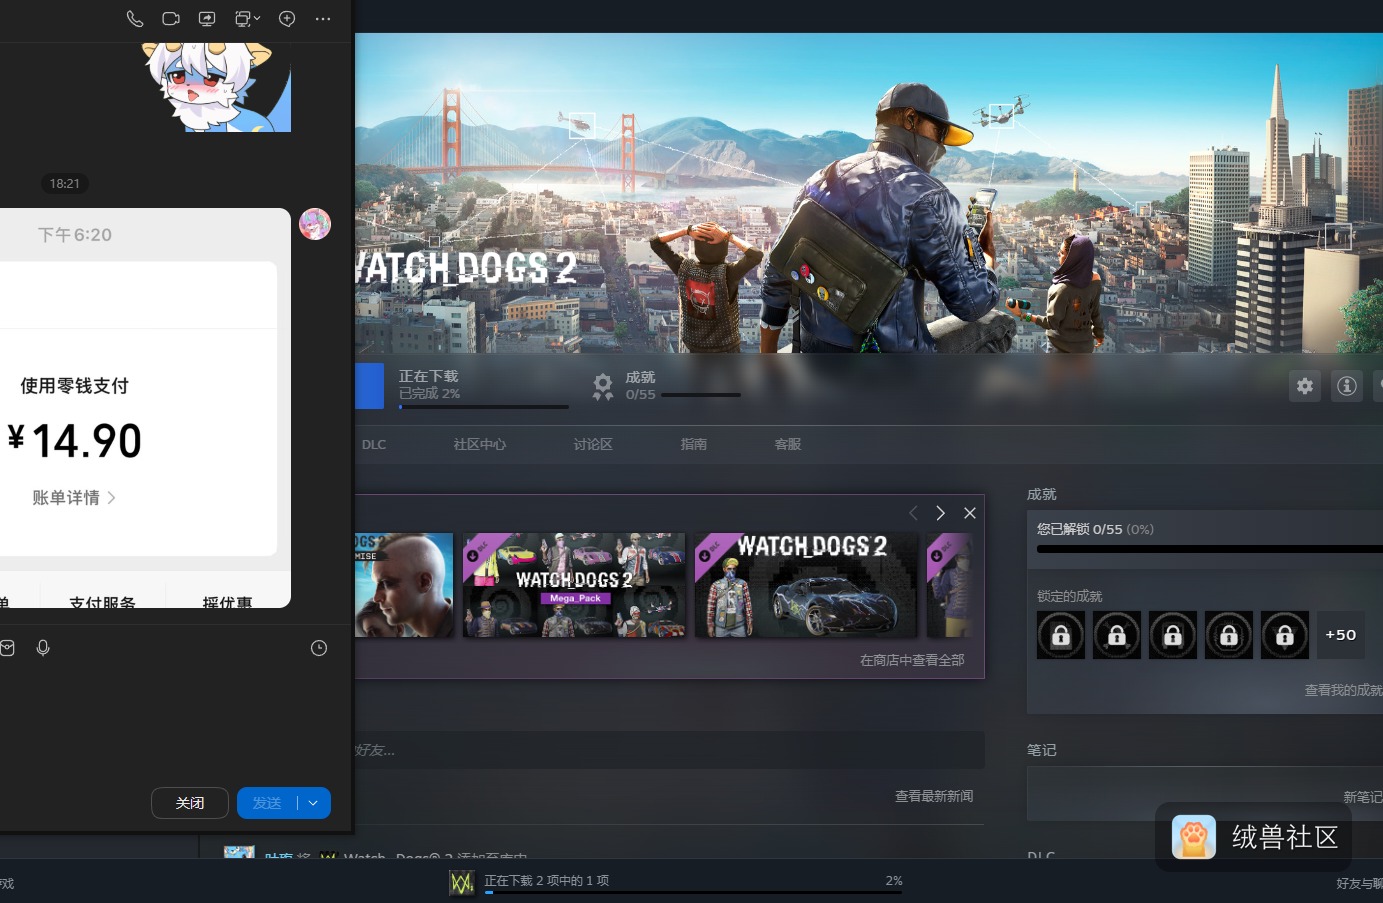Viewport: 1383px width, 903px height.
Task: Close the DLC carousel panel
Action: [970, 513]
